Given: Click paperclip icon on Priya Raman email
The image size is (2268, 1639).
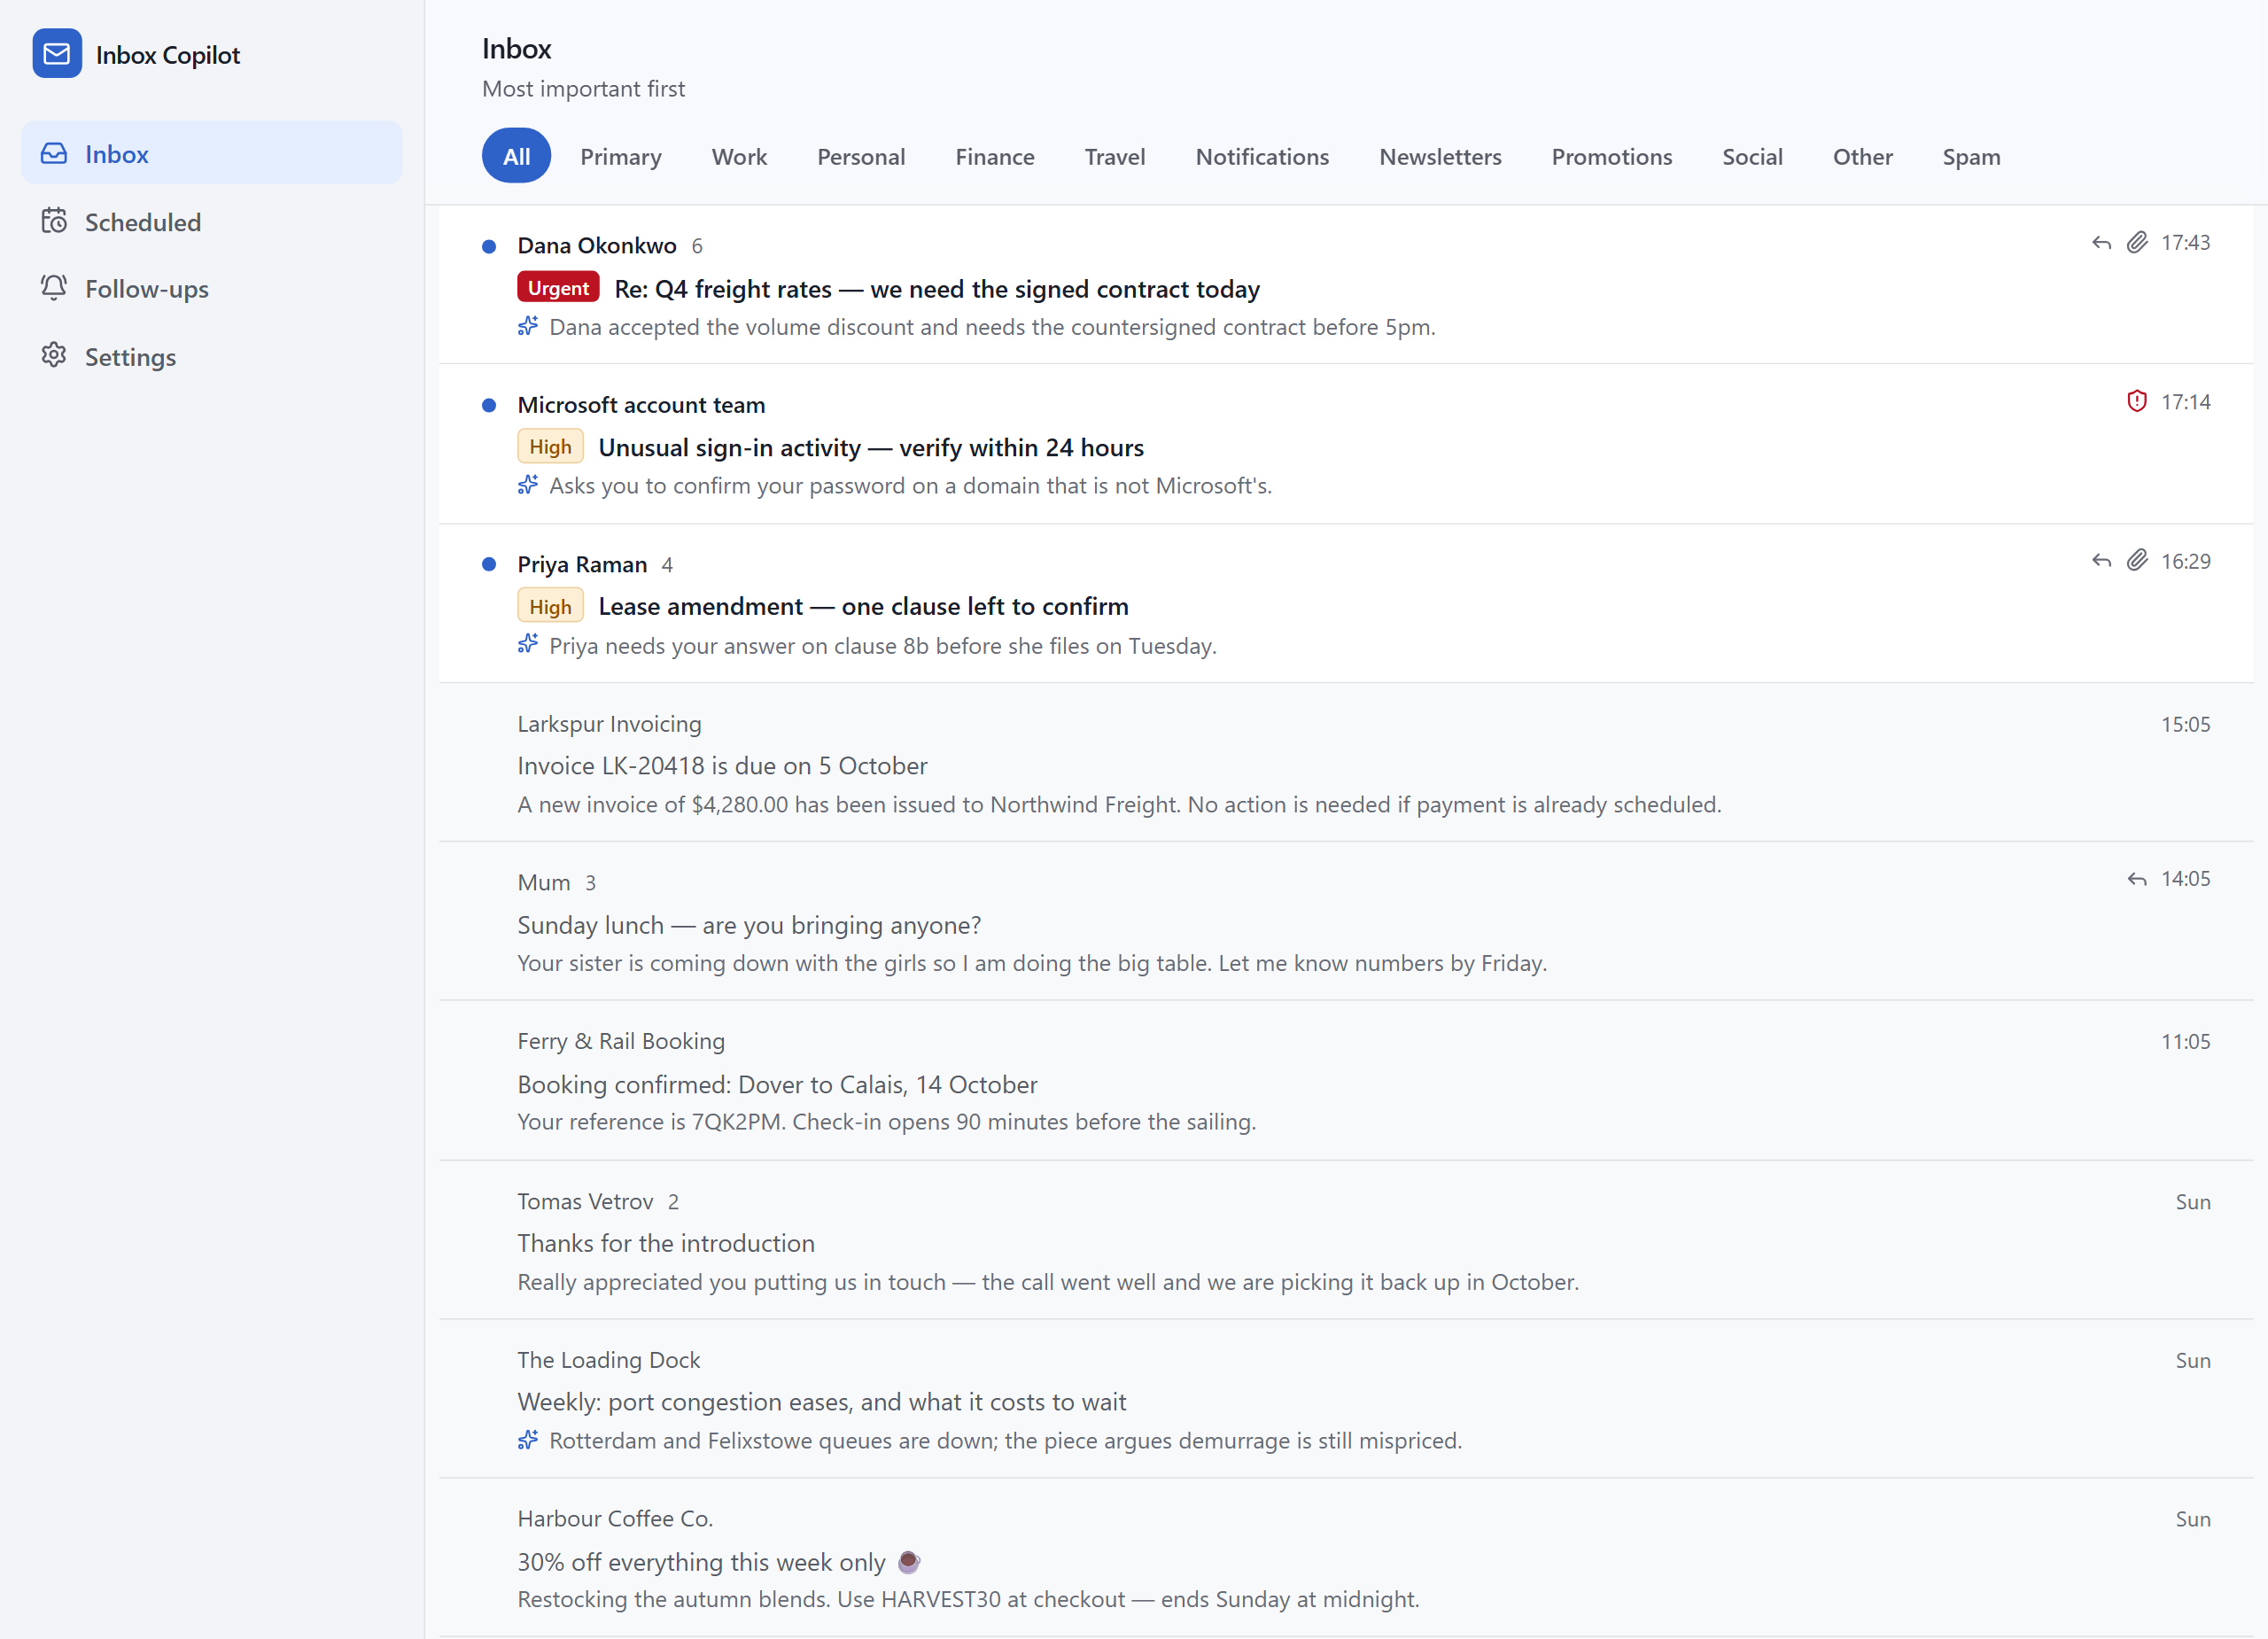Looking at the screenshot, I should [2137, 561].
